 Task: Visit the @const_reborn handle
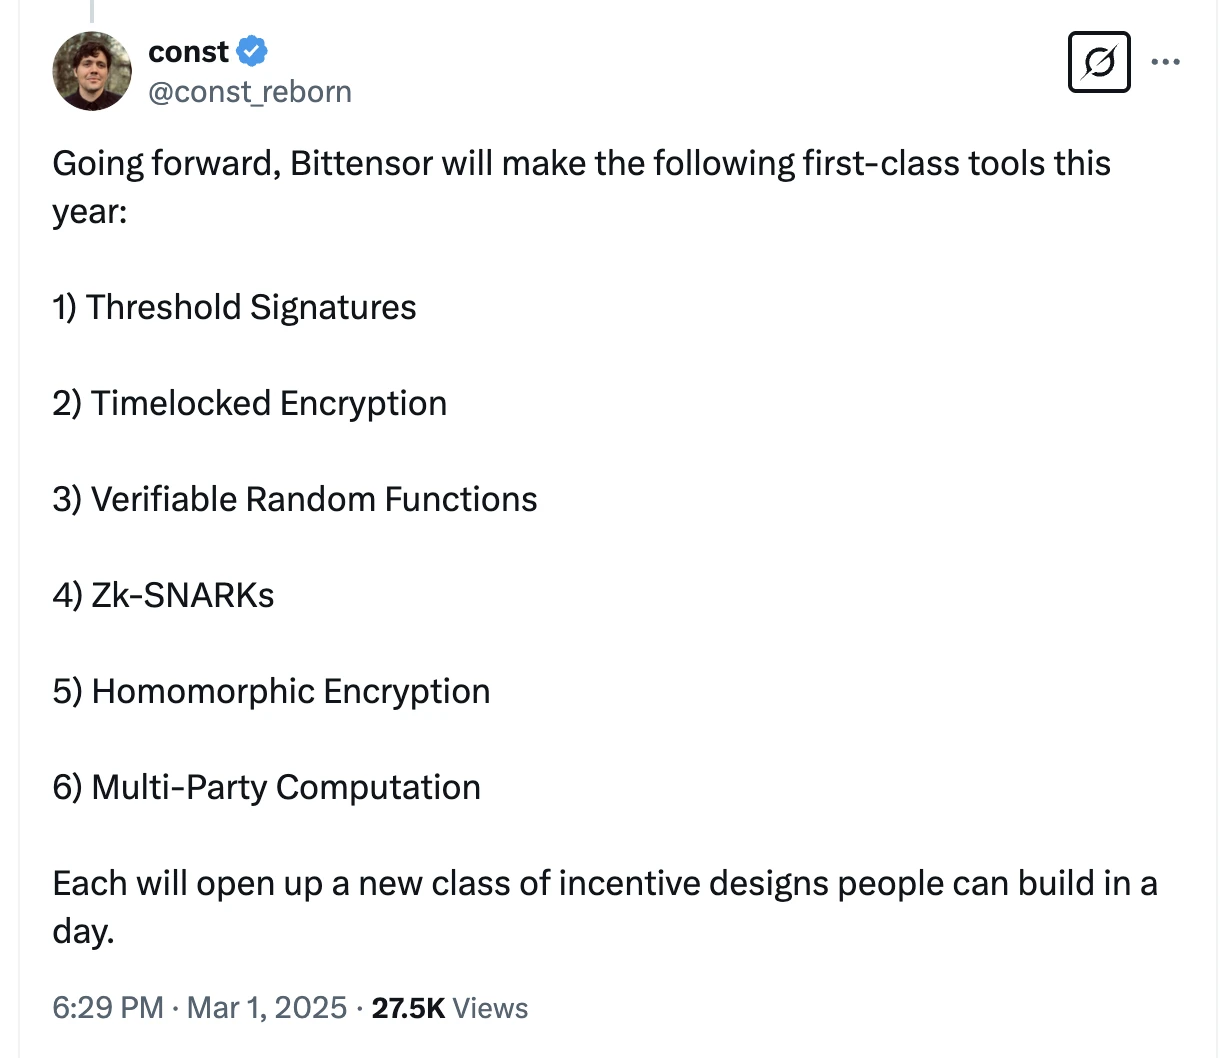pyautogui.click(x=250, y=92)
